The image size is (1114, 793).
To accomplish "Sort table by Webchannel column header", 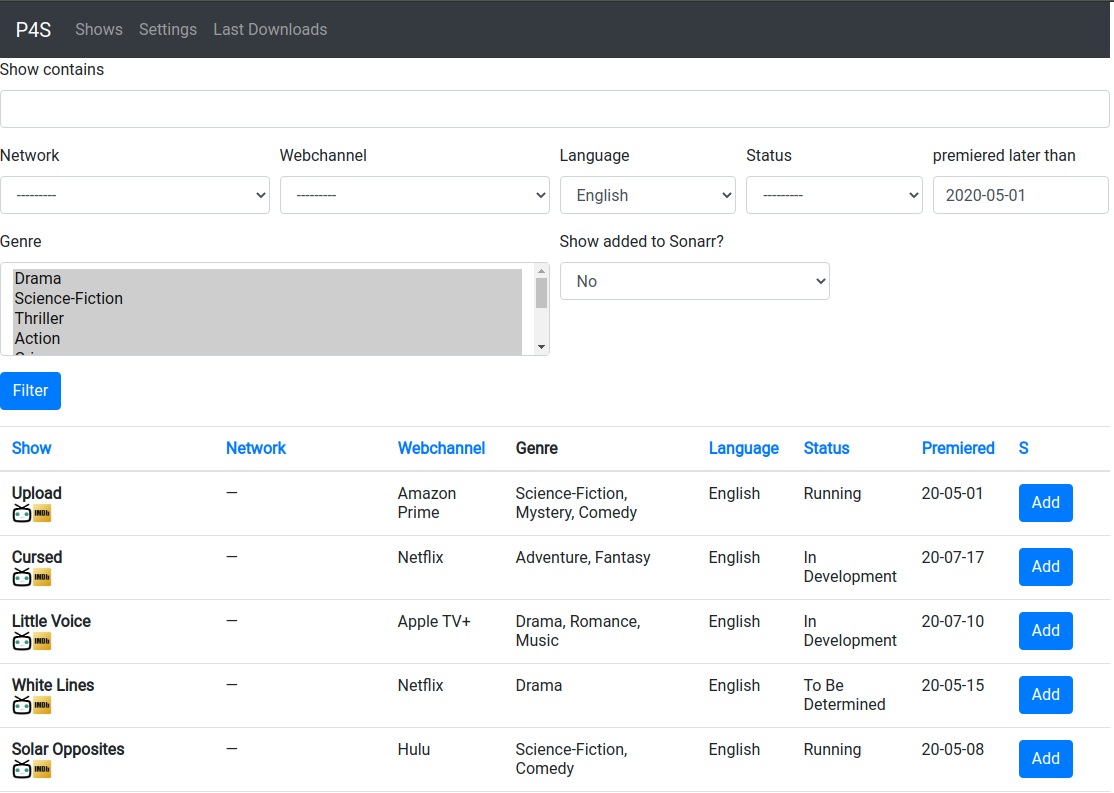I will coord(441,448).
